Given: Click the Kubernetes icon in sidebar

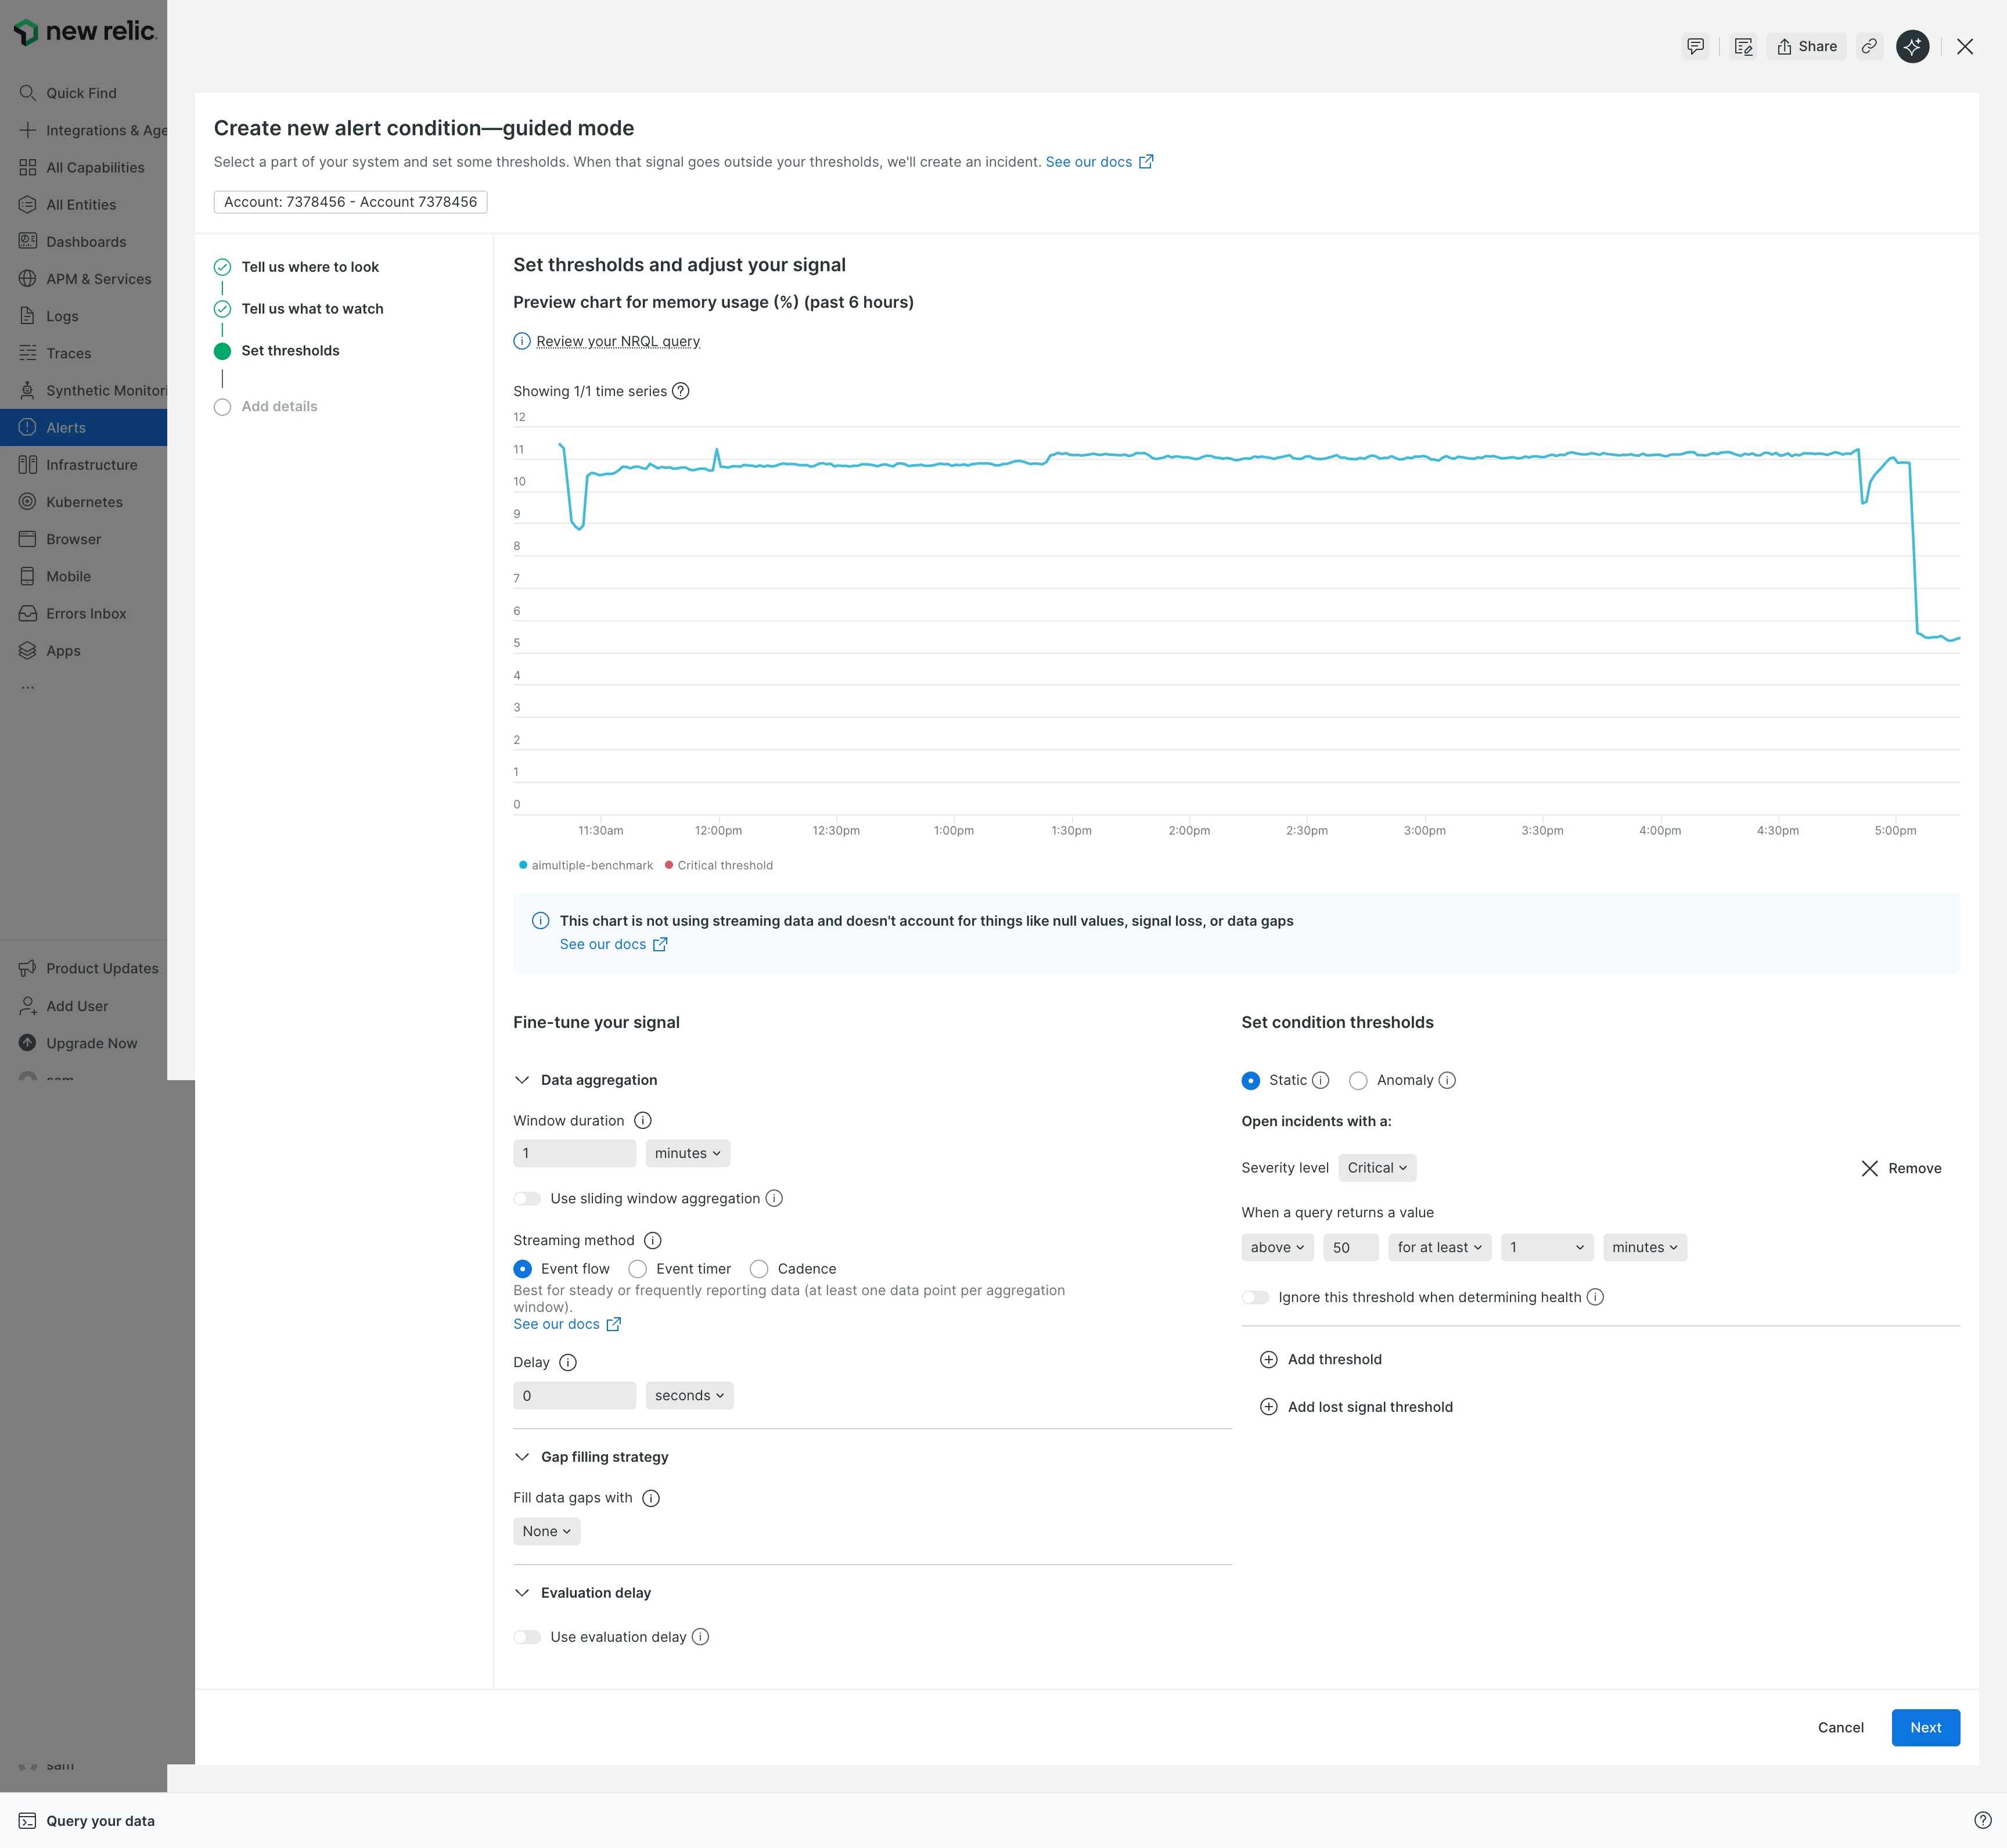Looking at the screenshot, I should point(28,501).
